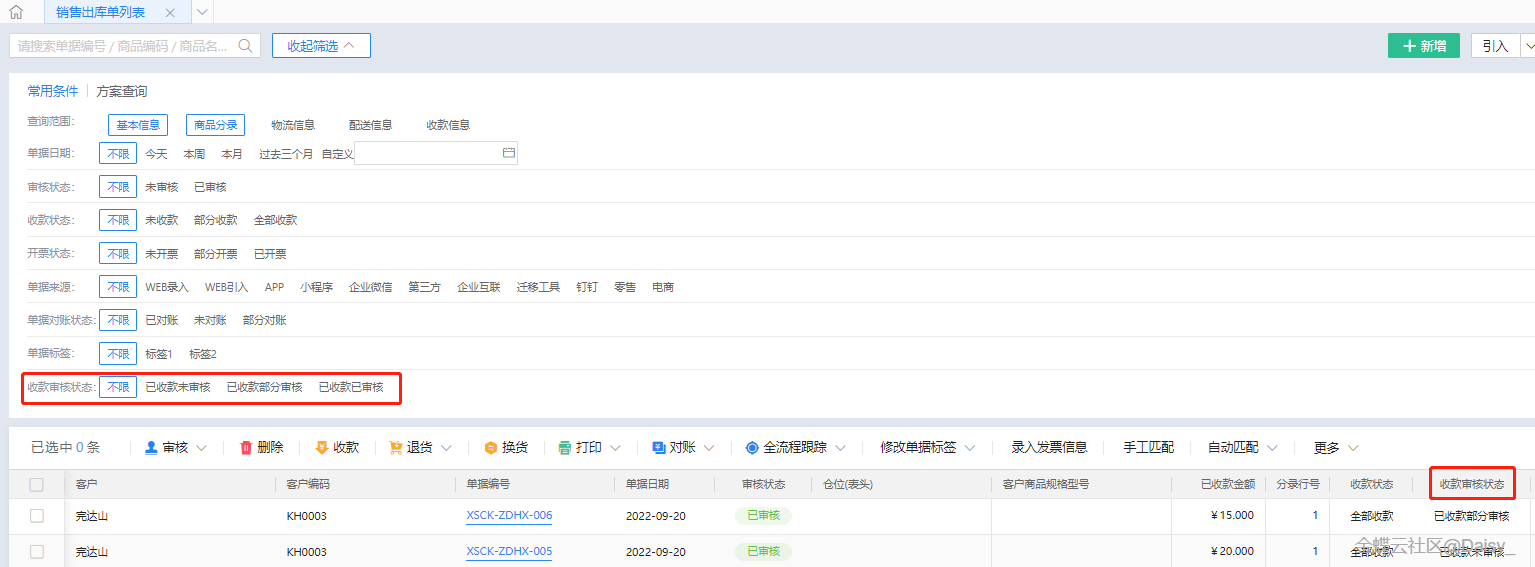Open the tab list dropdown arrow
The width and height of the screenshot is (1535, 567).
pos(201,12)
